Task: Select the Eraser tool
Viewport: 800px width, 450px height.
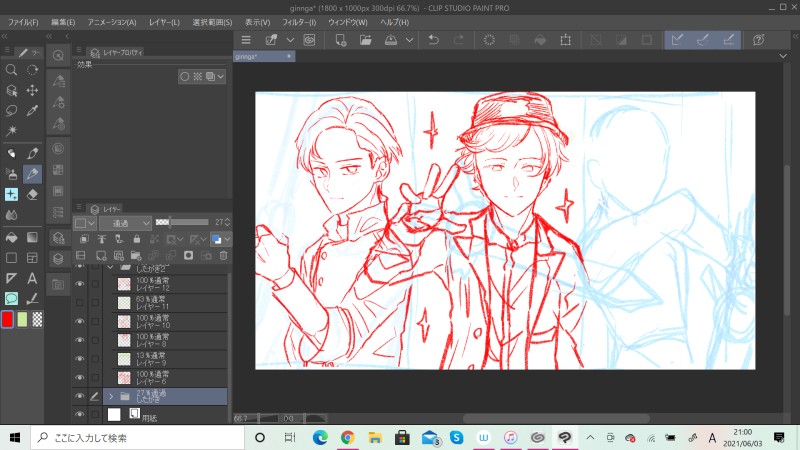Action: [x=32, y=194]
